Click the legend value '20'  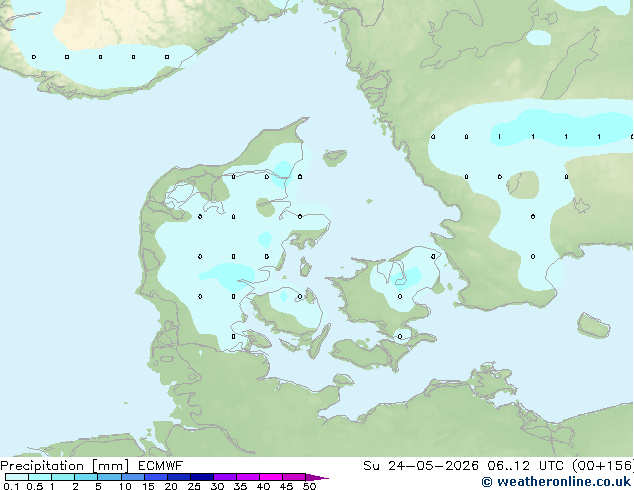point(171,486)
